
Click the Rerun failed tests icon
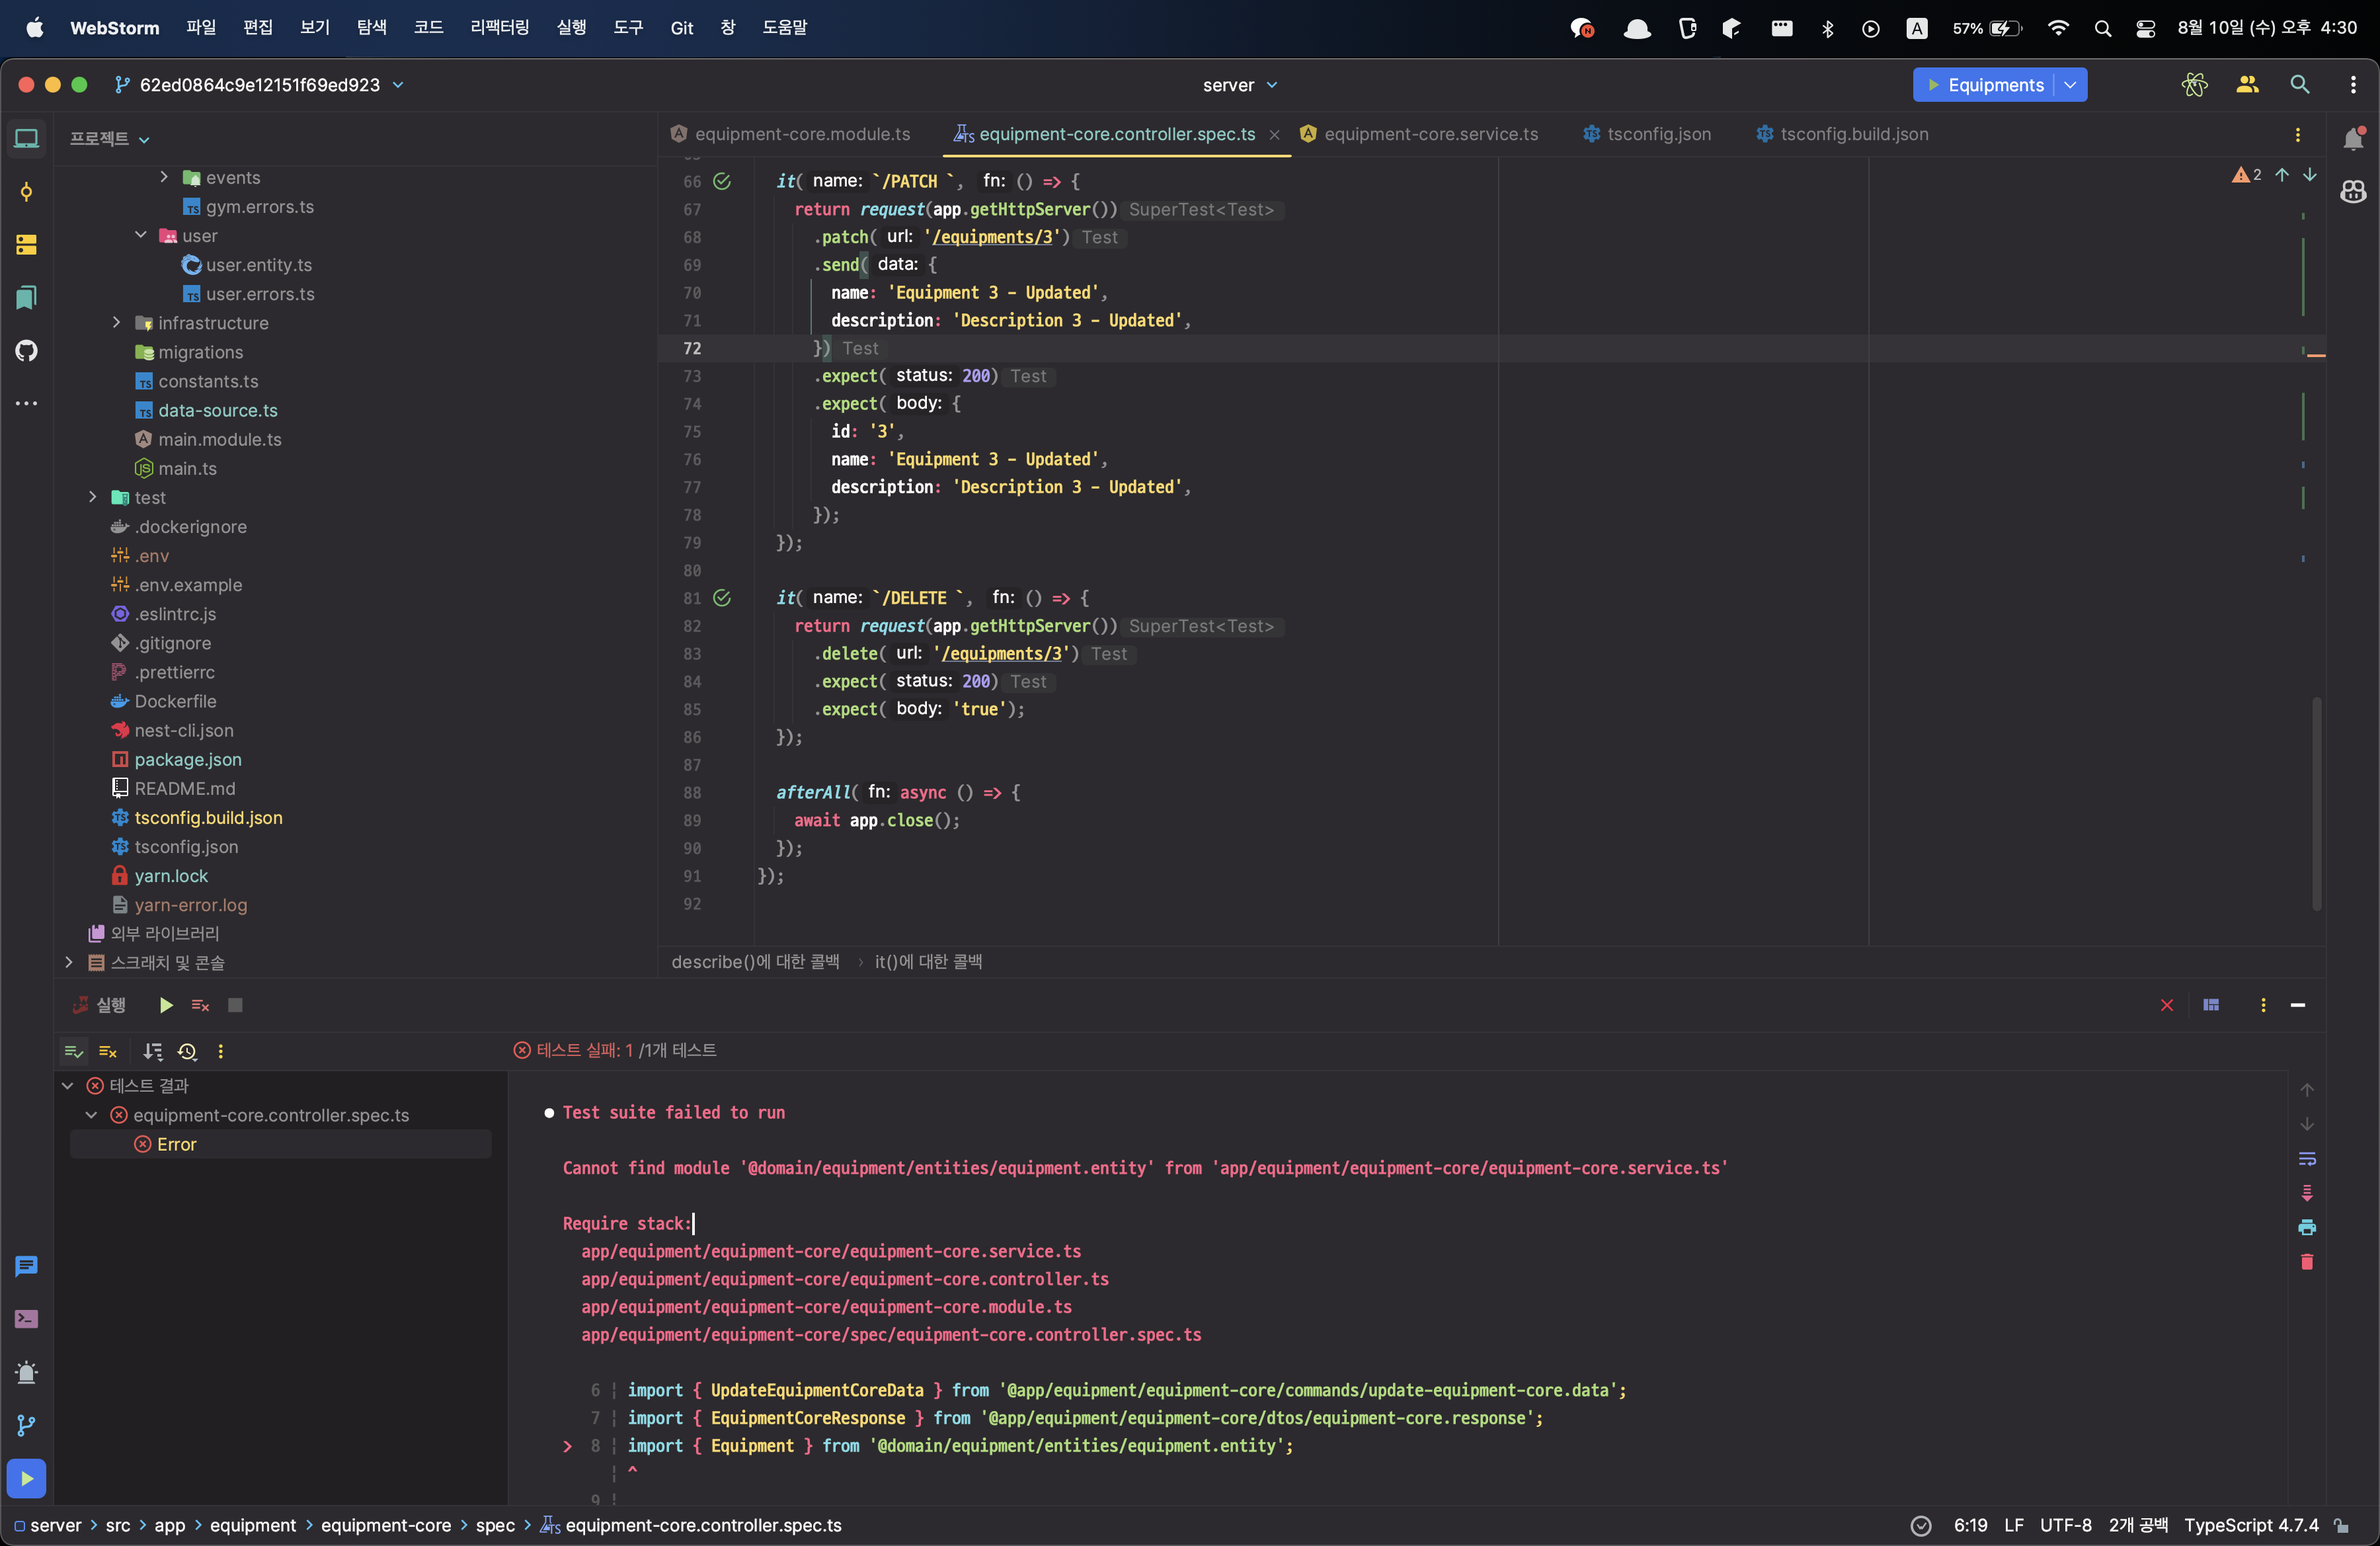click(200, 1005)
